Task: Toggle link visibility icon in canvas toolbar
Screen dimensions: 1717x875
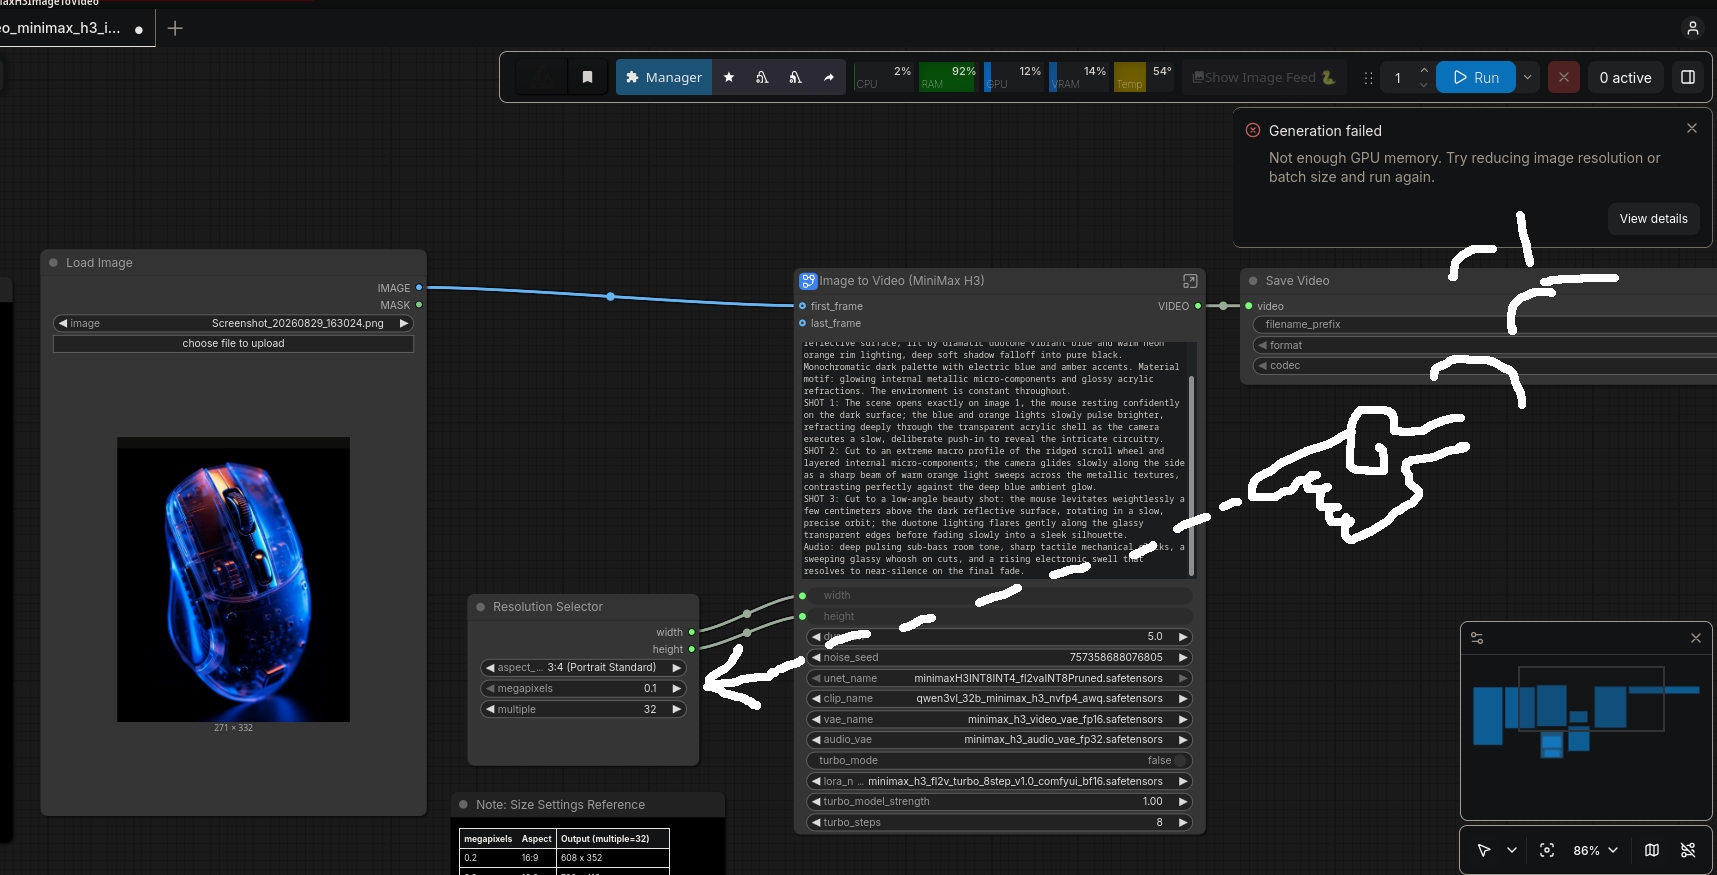Action: (1688, 850)
